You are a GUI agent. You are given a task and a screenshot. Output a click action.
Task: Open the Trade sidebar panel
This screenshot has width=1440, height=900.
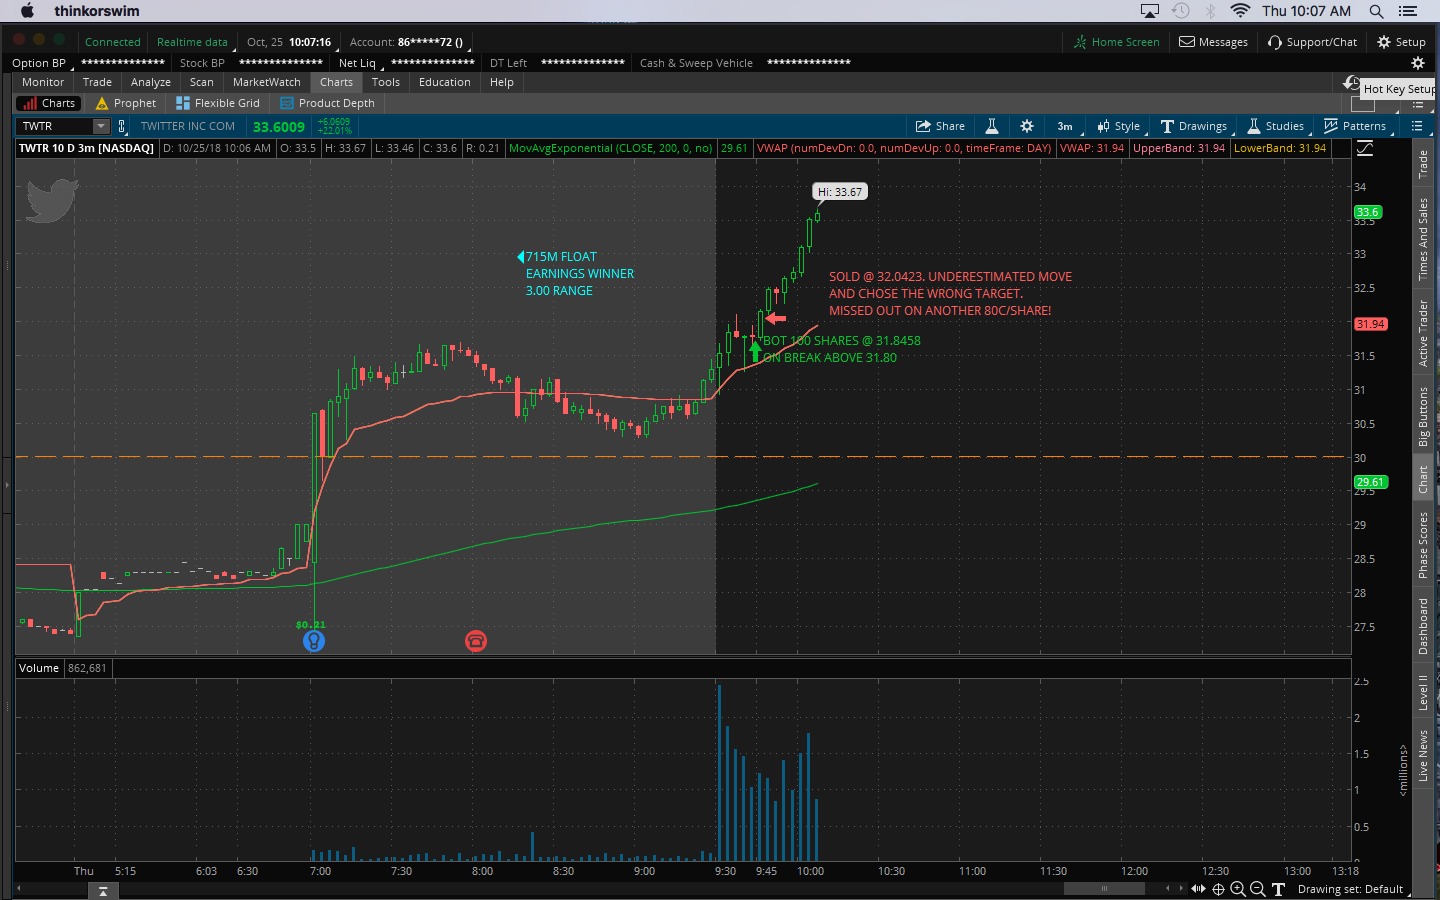(x=1423, y=164)
